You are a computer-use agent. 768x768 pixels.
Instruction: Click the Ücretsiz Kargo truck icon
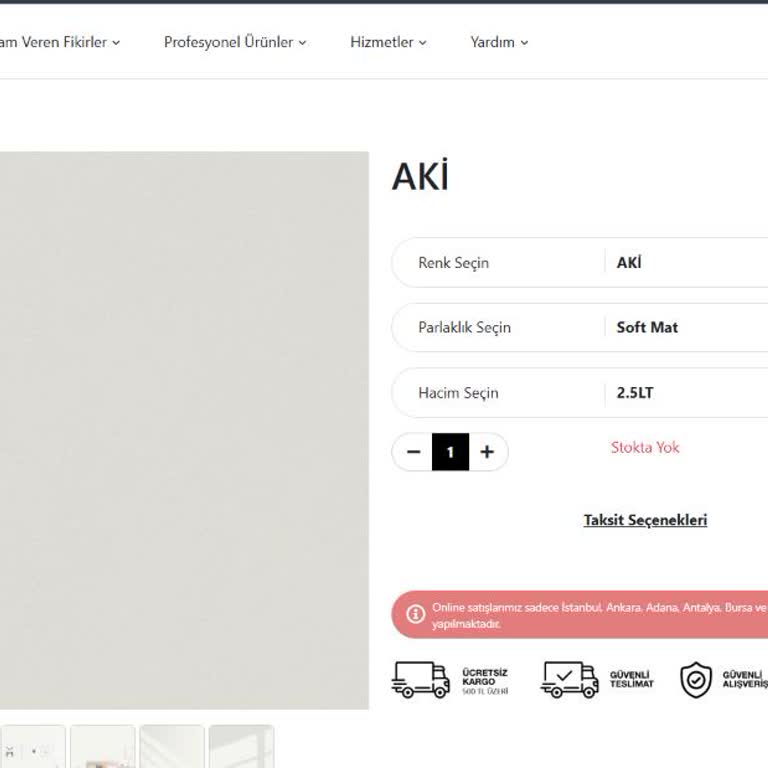point(420,679)
